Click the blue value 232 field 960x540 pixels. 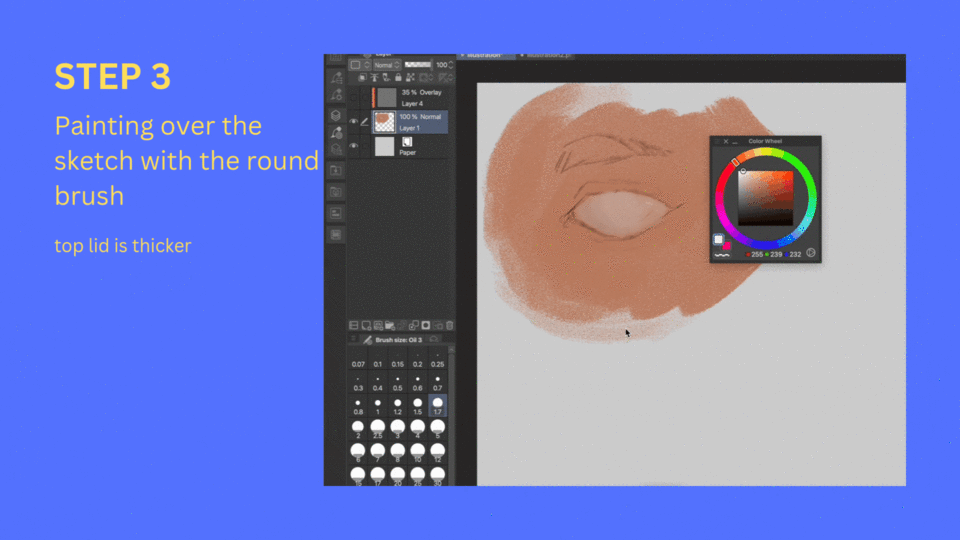(795, 254)
